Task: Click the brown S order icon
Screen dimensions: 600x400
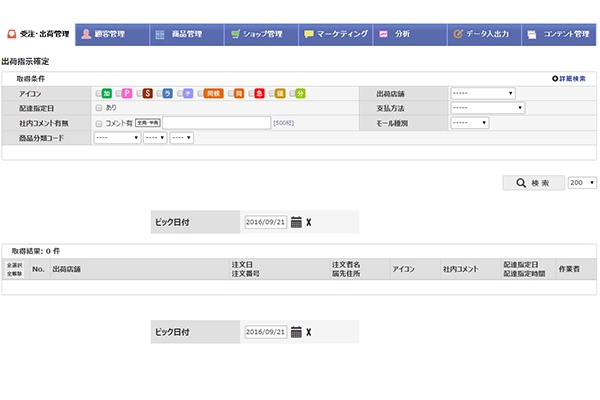Action: [x=147, y=93]
